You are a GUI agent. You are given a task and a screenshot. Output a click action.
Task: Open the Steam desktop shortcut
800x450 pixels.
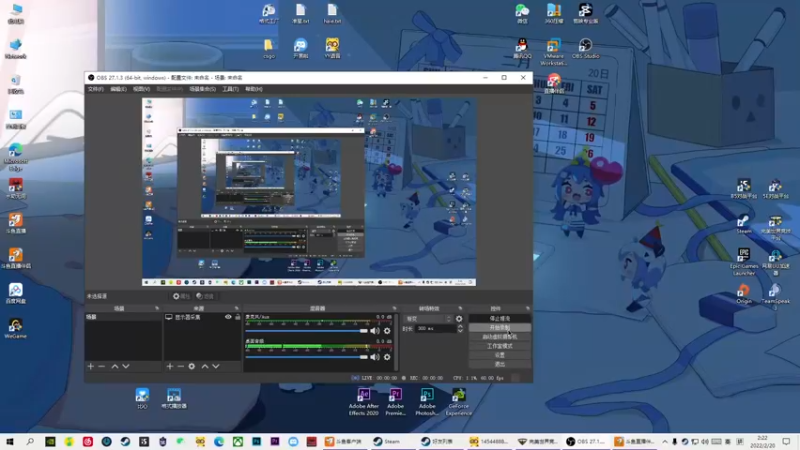(743, 224)
